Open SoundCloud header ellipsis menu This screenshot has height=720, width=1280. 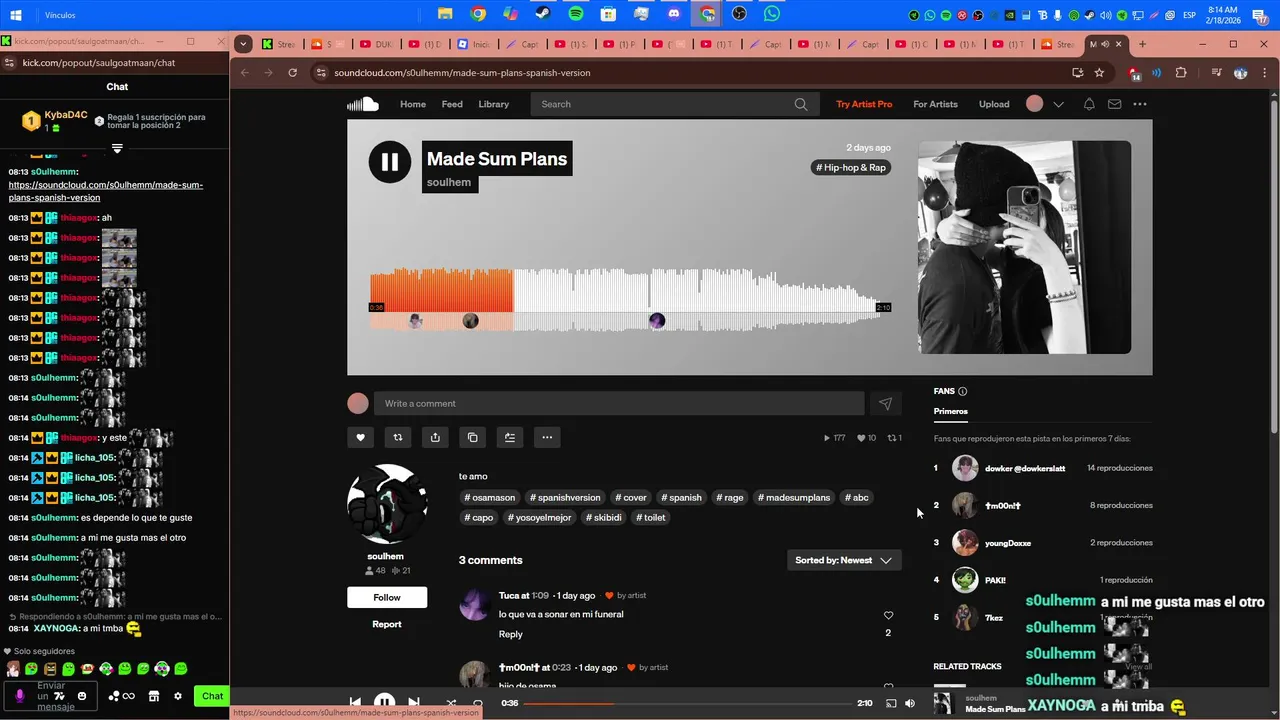coord(1140,104)
